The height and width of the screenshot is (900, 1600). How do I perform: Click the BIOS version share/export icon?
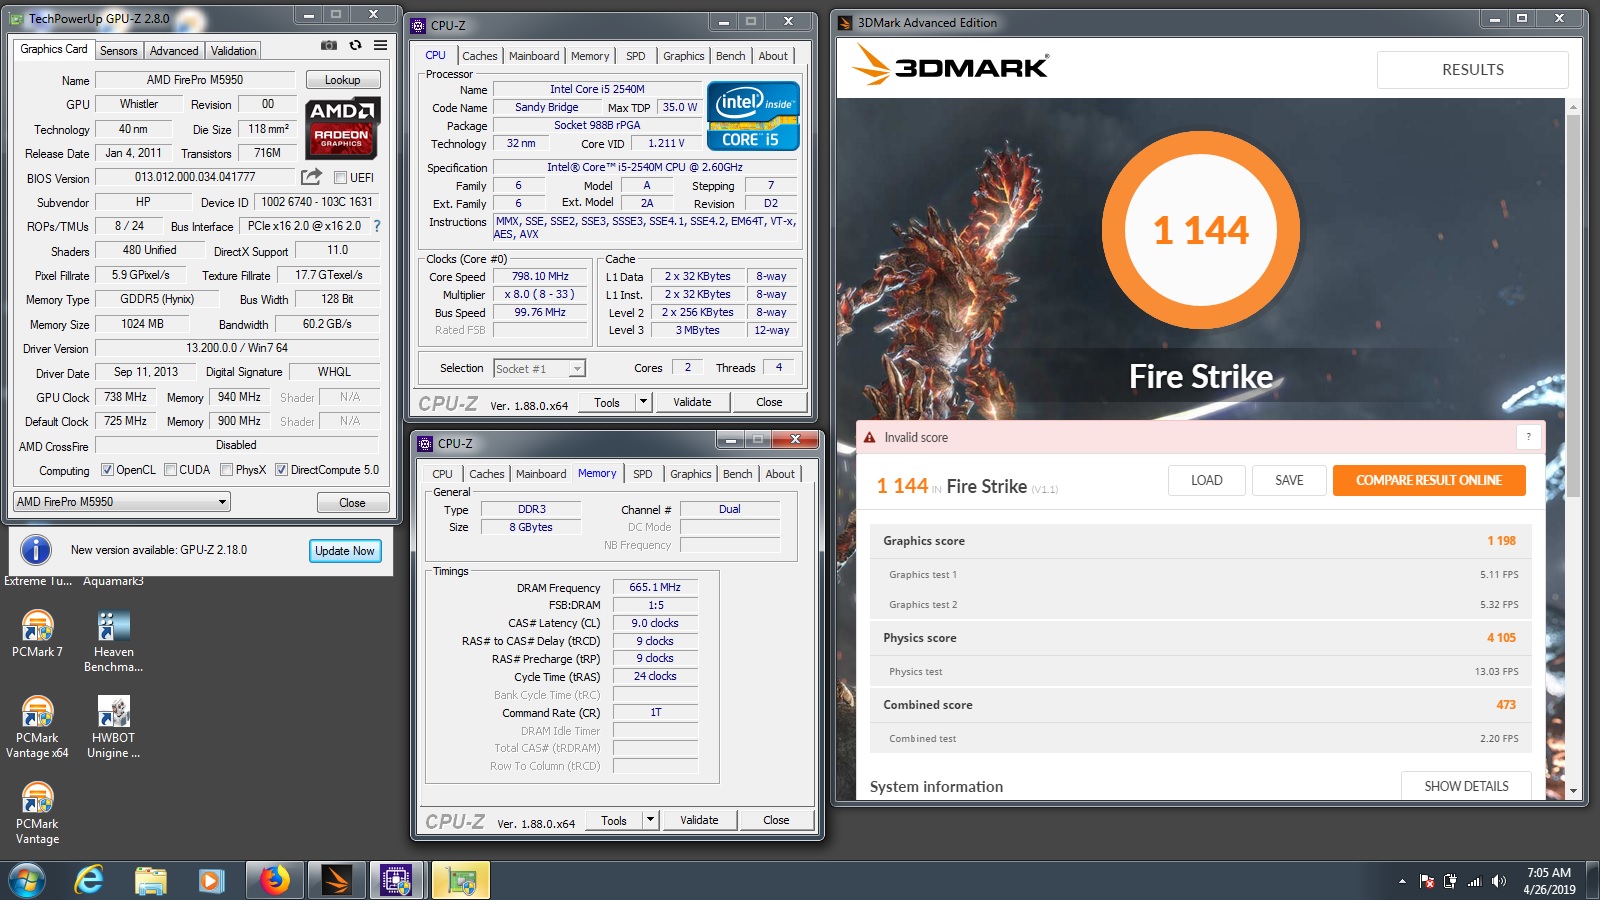311,177
